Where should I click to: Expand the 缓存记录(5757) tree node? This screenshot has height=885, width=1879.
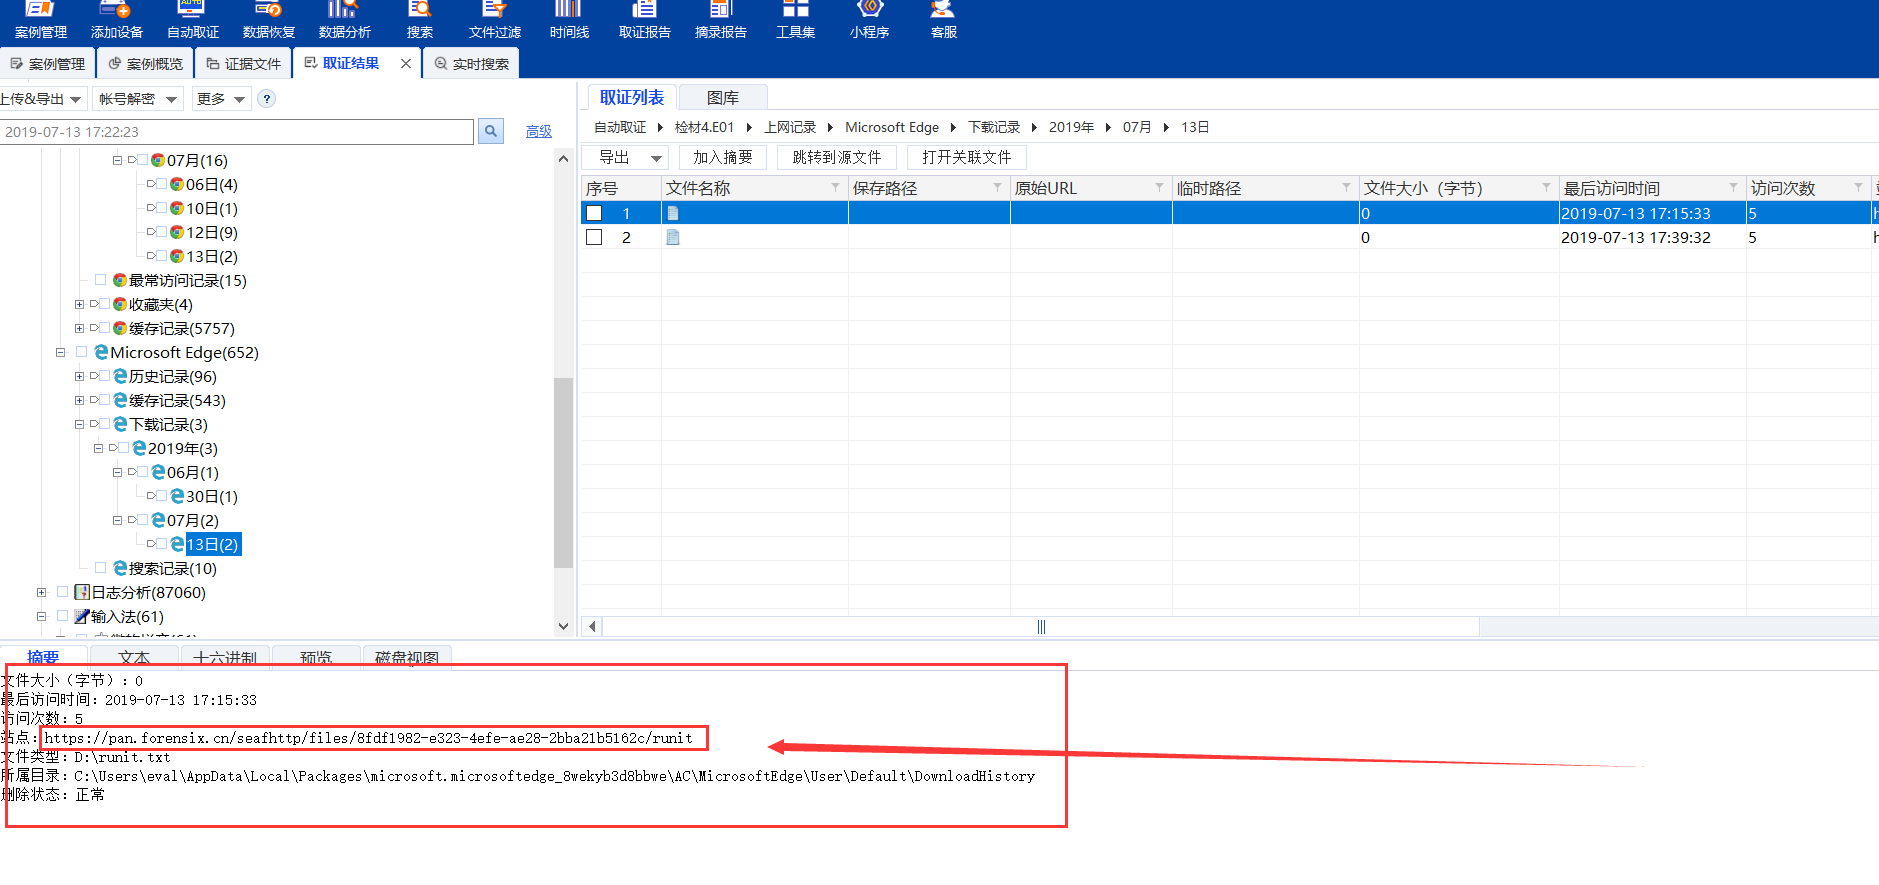(79, 328)
